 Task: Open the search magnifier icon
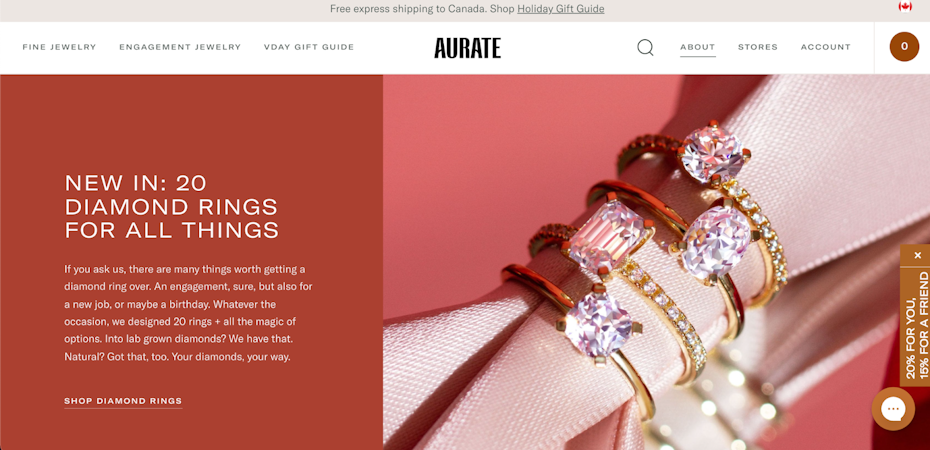click(645, 47)
